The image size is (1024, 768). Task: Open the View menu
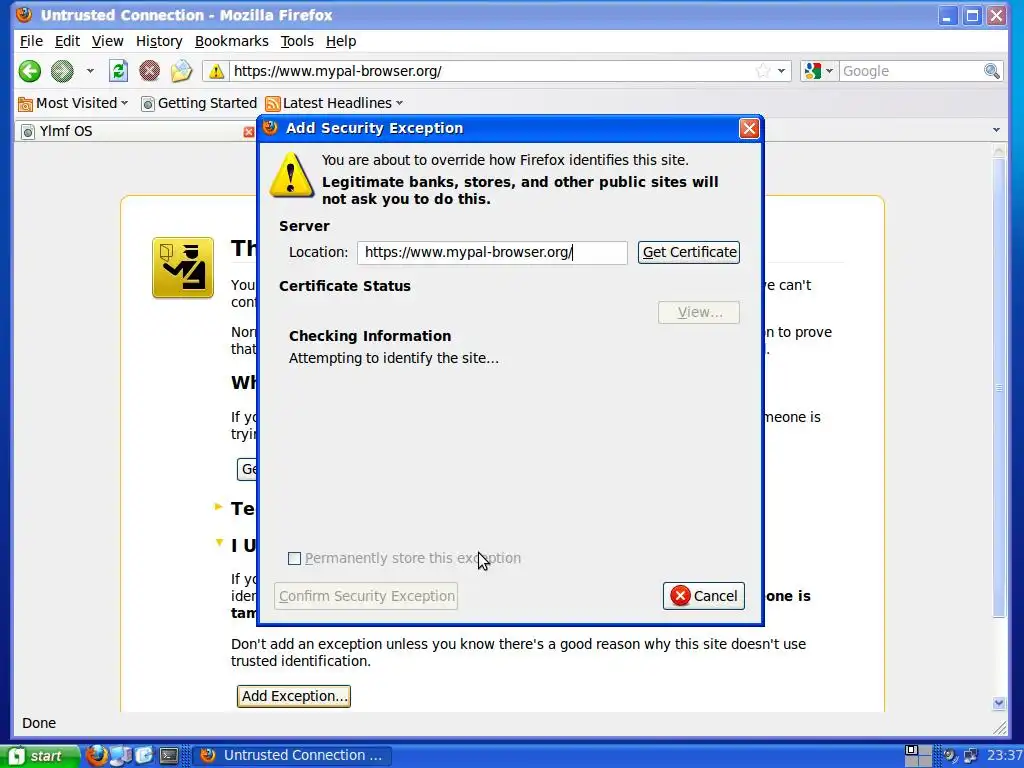(107, 41)
